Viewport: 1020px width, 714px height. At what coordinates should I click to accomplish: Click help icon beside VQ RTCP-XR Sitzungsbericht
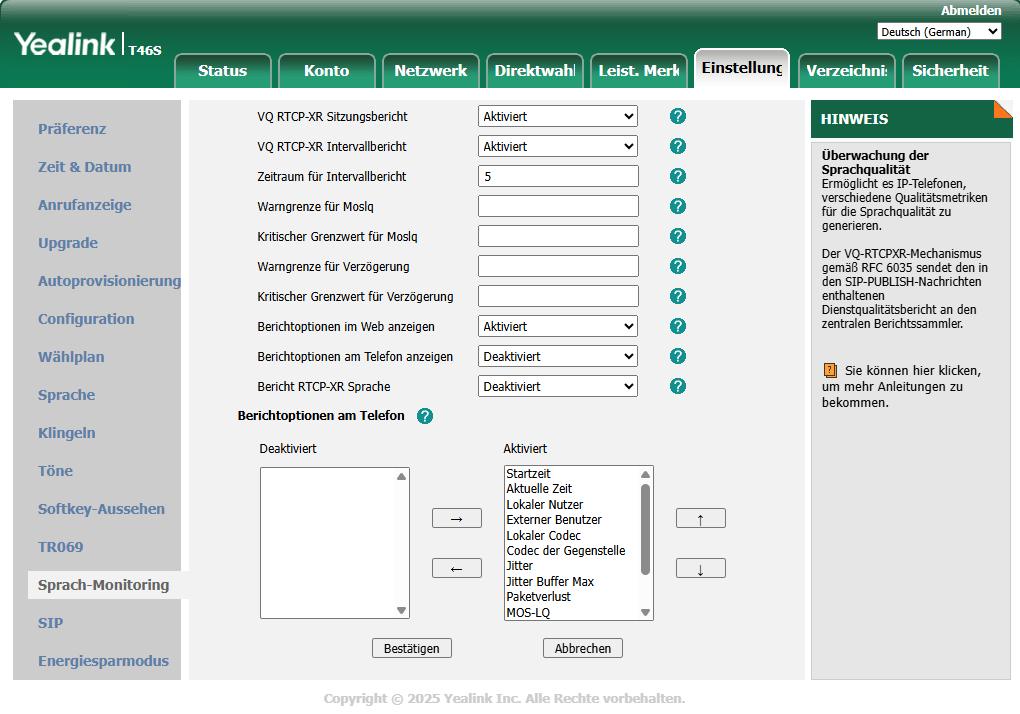pos(677,116)
